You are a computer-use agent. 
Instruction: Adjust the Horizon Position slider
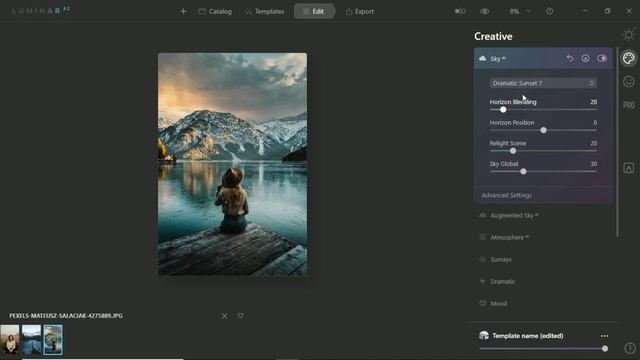(543, 130)
